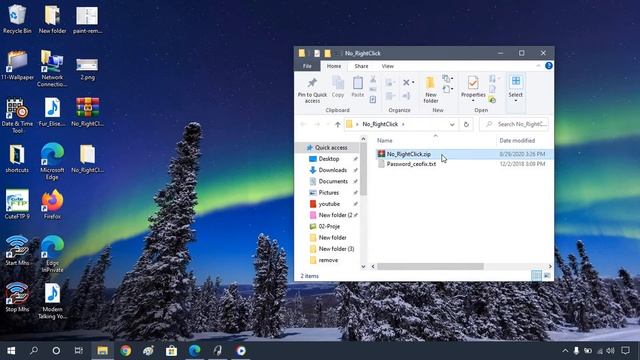Show hidden system tray icons
This screenshot has height=360, width=640.
pyautogui.click(x=565, y=351)
